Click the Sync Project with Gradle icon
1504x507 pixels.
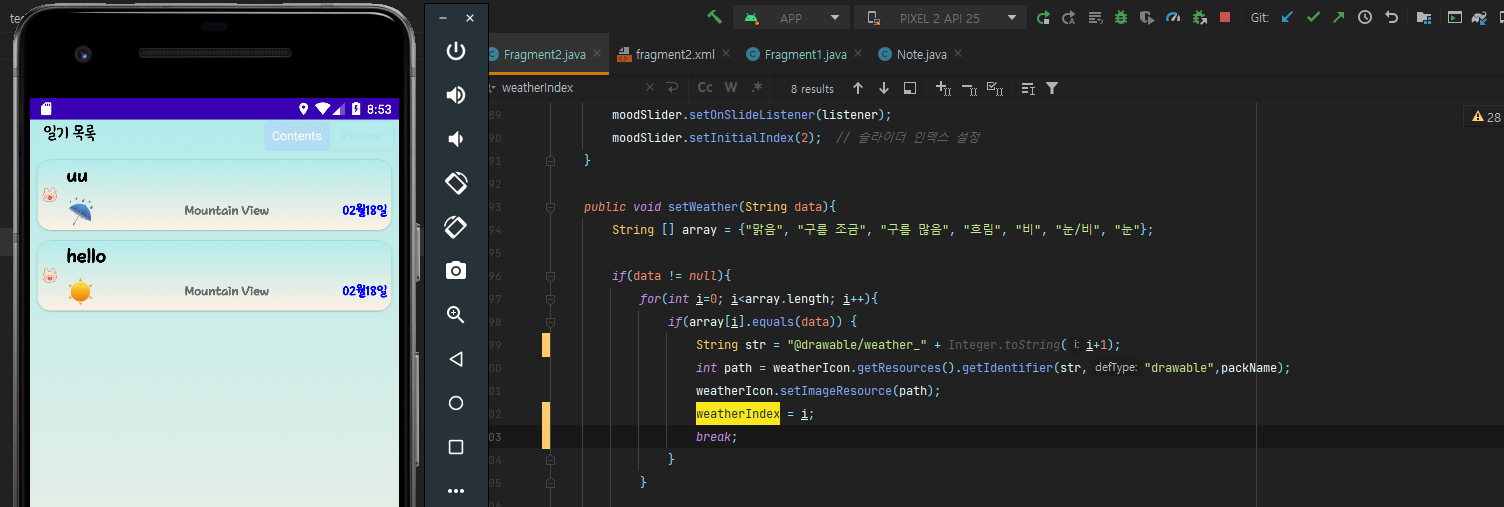[x=1478, y=17]
